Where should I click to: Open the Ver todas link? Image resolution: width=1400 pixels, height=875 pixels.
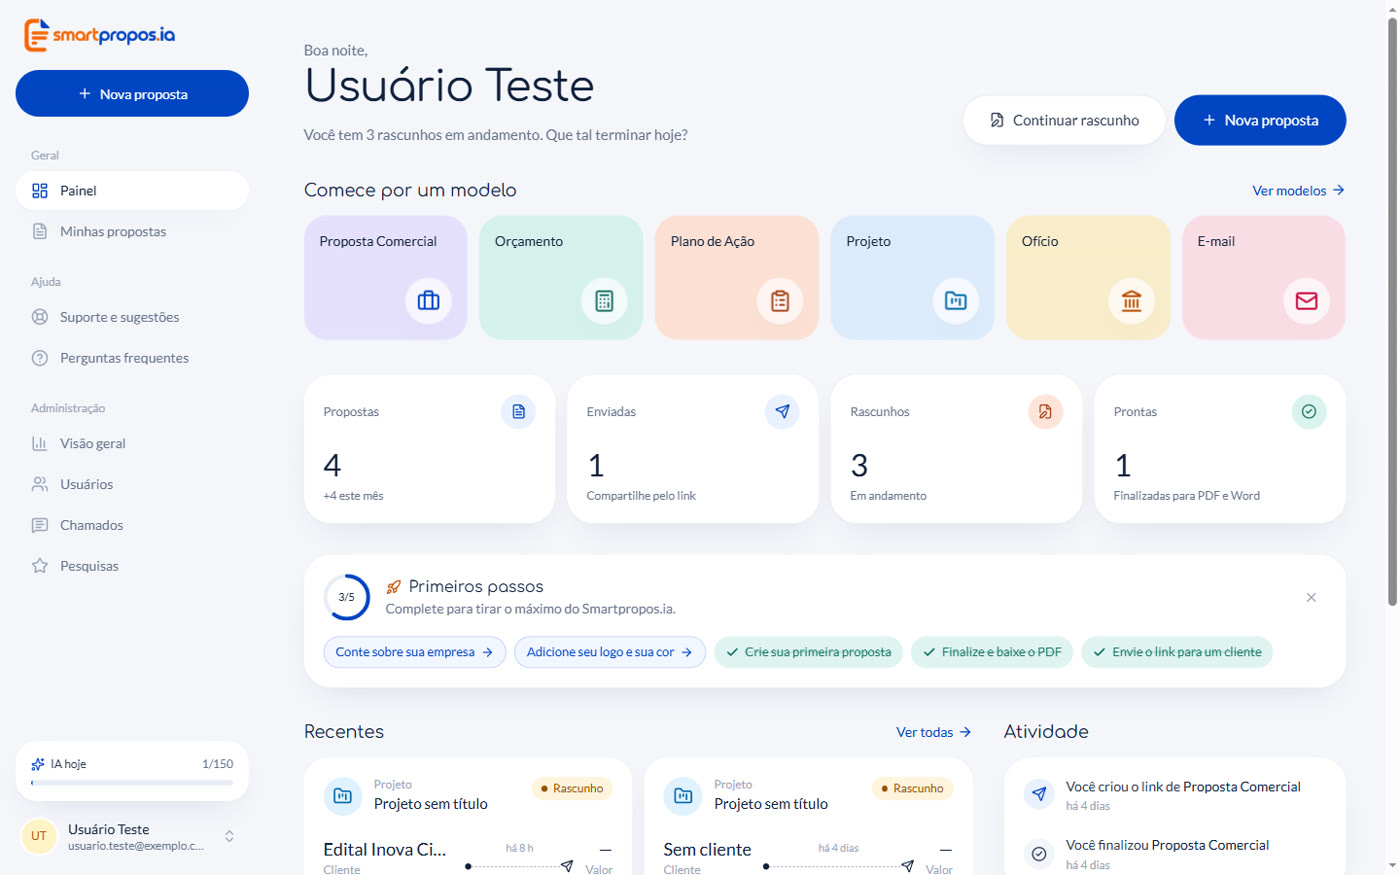934,732
